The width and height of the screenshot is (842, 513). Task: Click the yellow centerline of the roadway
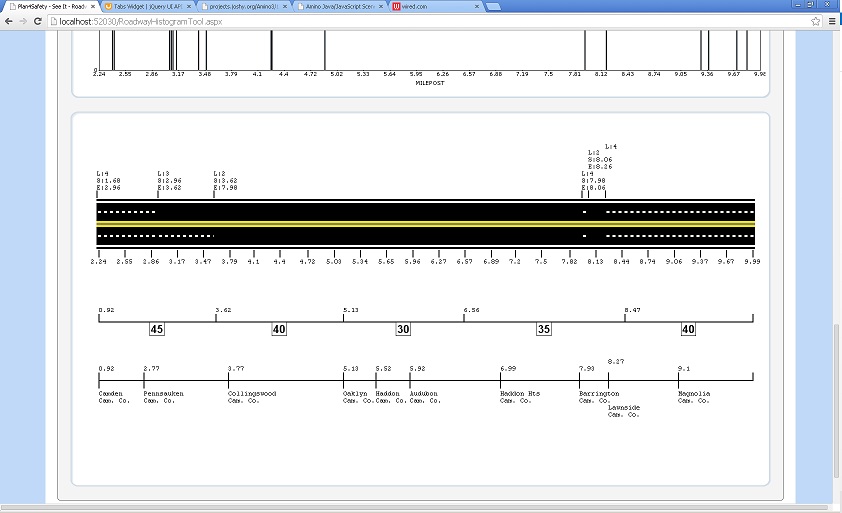(426, 223)
